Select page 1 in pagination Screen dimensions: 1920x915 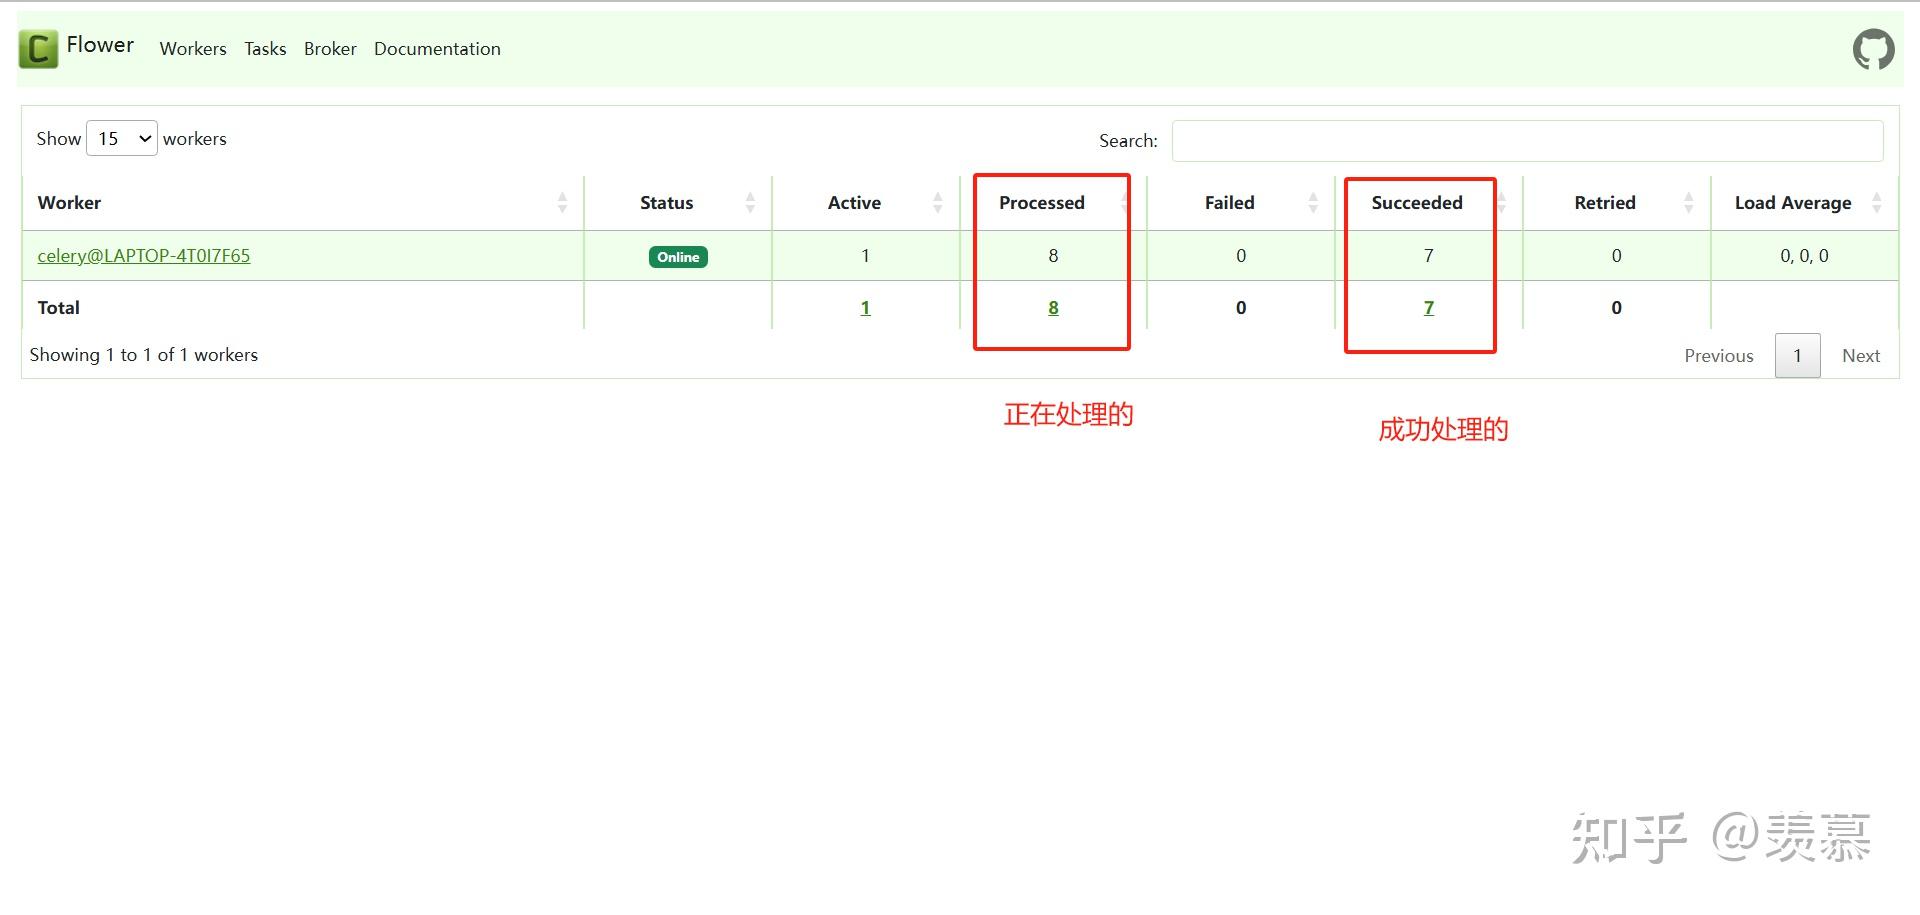click(x=1797, y=355)
